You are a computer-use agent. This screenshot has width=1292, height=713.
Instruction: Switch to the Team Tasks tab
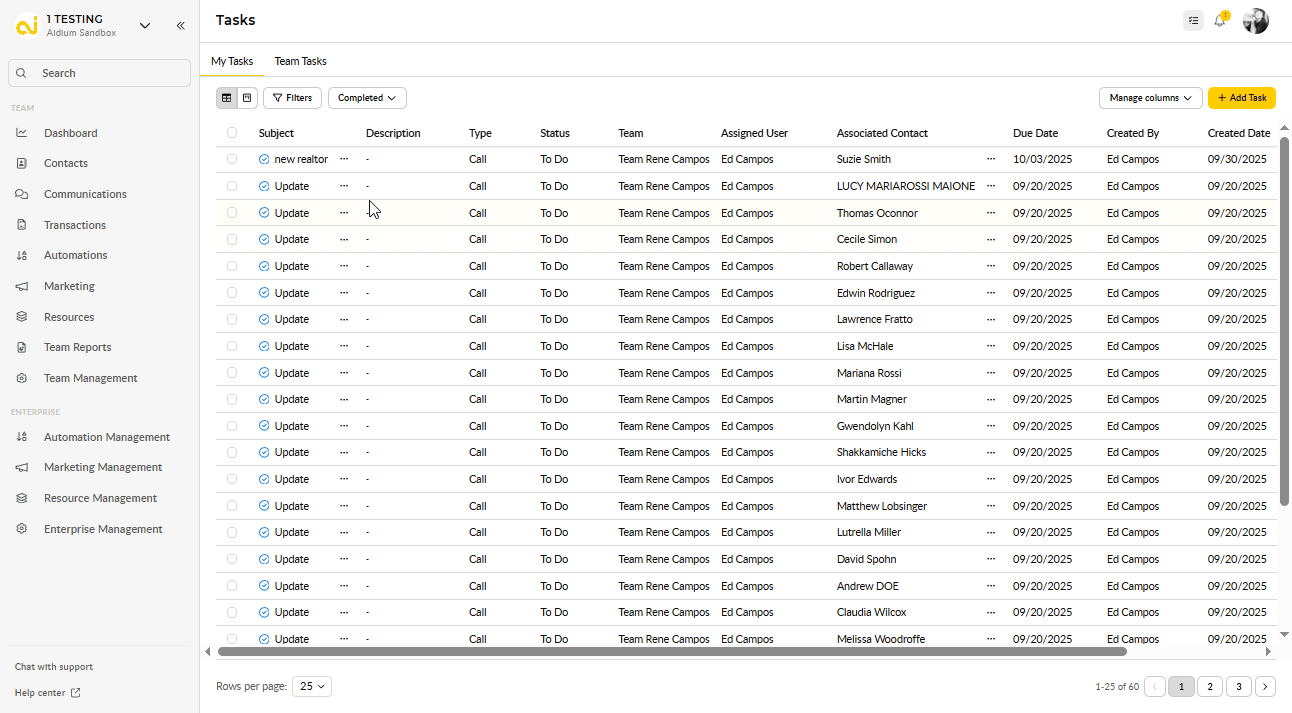click(300, 61)
